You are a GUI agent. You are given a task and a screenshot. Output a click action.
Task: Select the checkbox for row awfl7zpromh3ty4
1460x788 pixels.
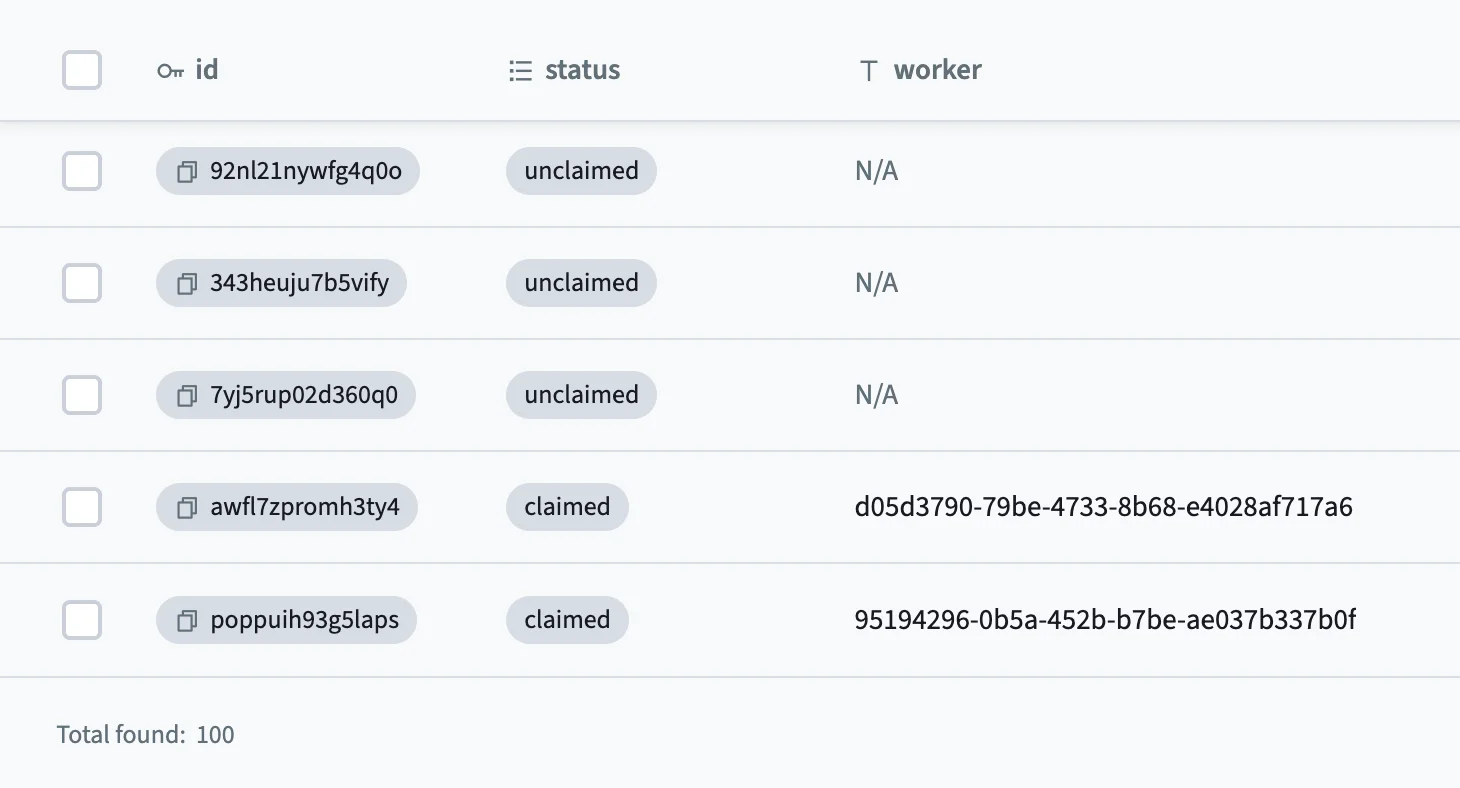click(82, 507)
